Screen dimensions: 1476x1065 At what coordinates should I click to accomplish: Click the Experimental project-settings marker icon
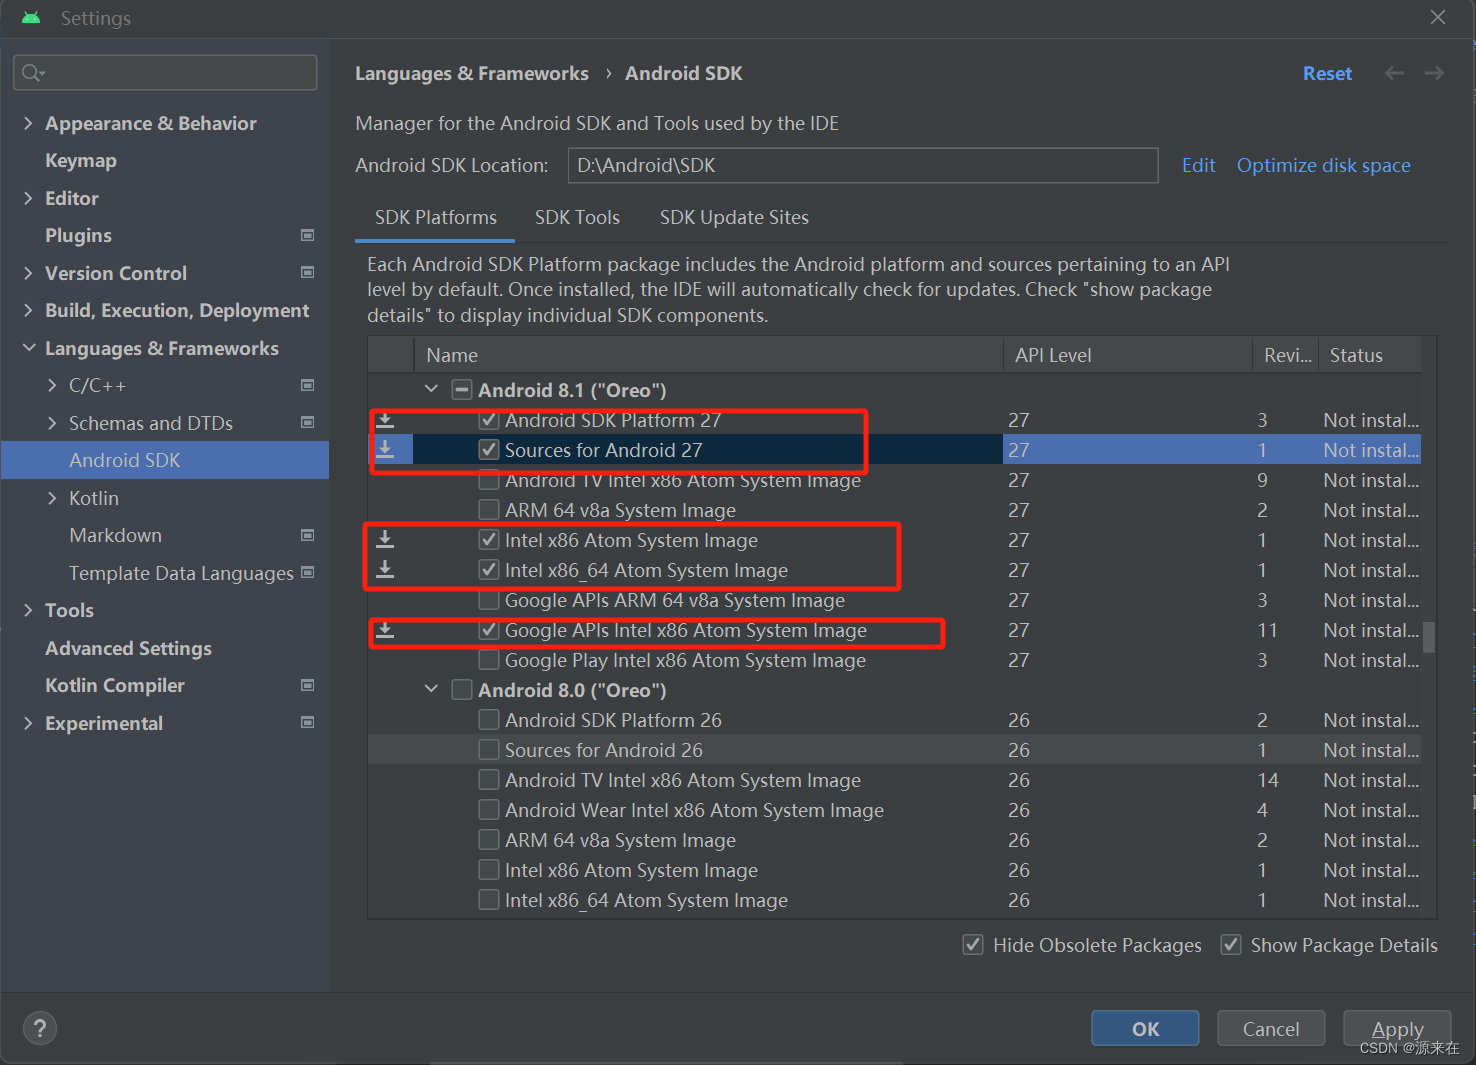point(308,722)
